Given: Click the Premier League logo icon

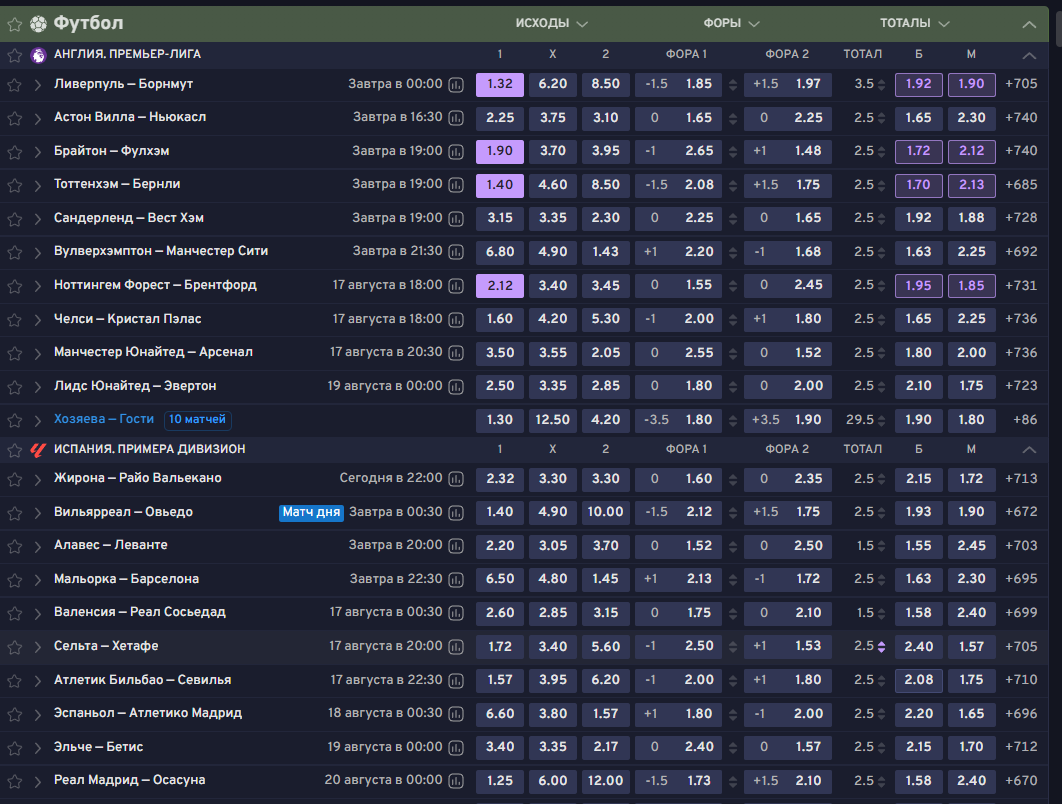Looking at the screenshot, I should pyautogui.click(x=39, y=55).
